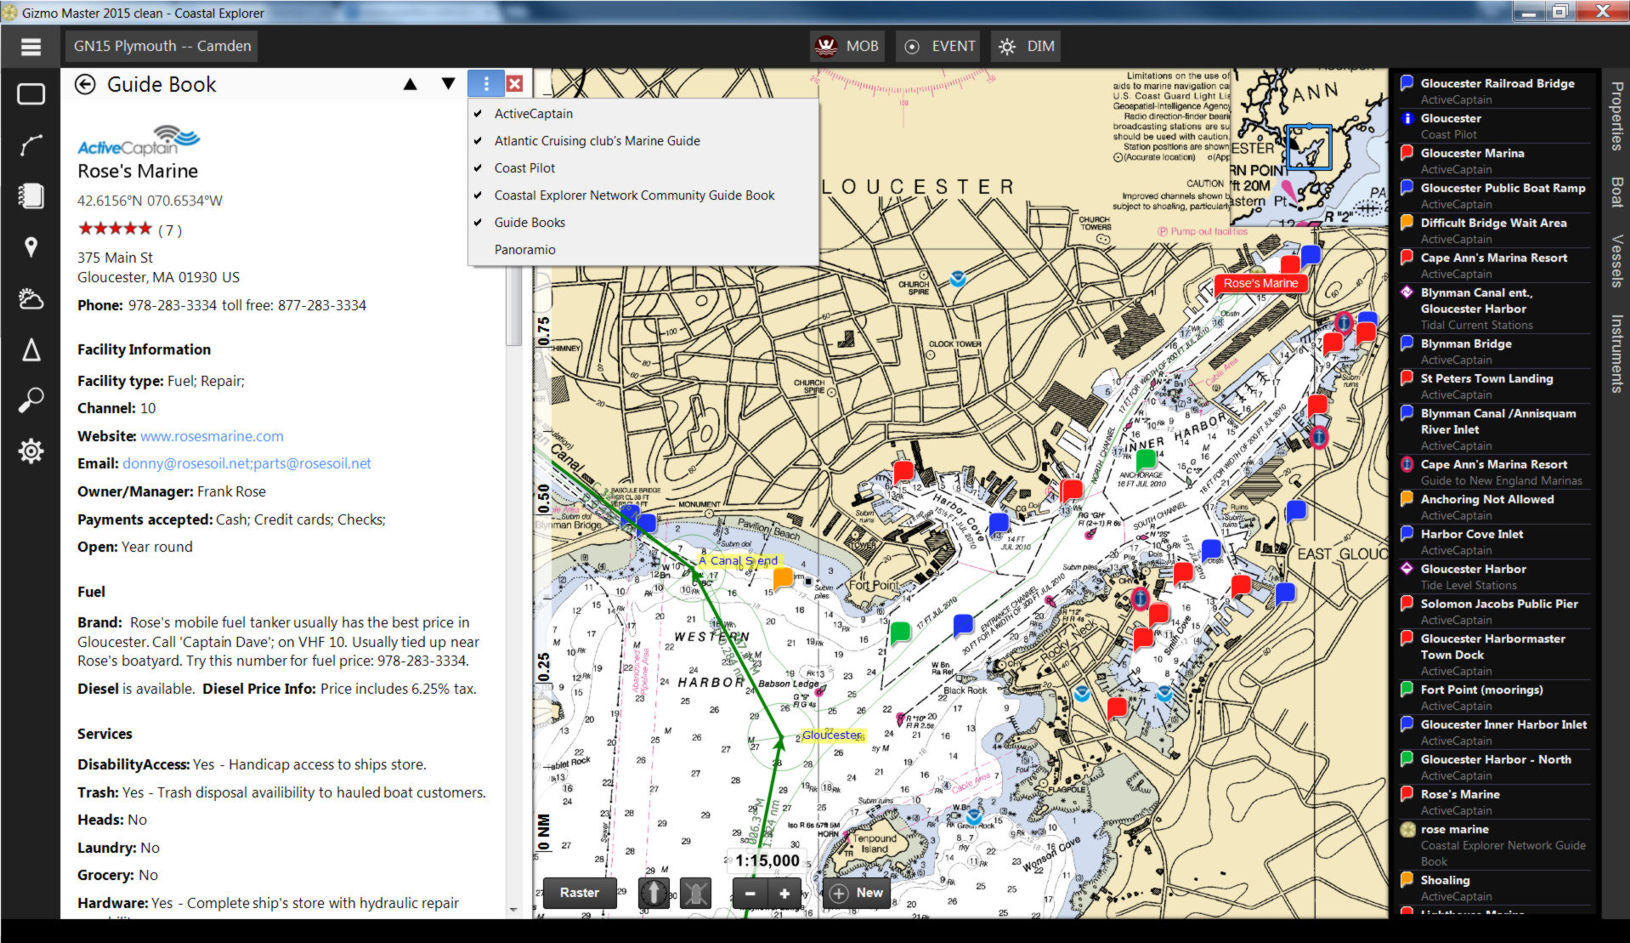The height and width of the screenshot is (943, 1630).
Task: Open the www.rosesmarine.com website link
Action: coord(212,436)
